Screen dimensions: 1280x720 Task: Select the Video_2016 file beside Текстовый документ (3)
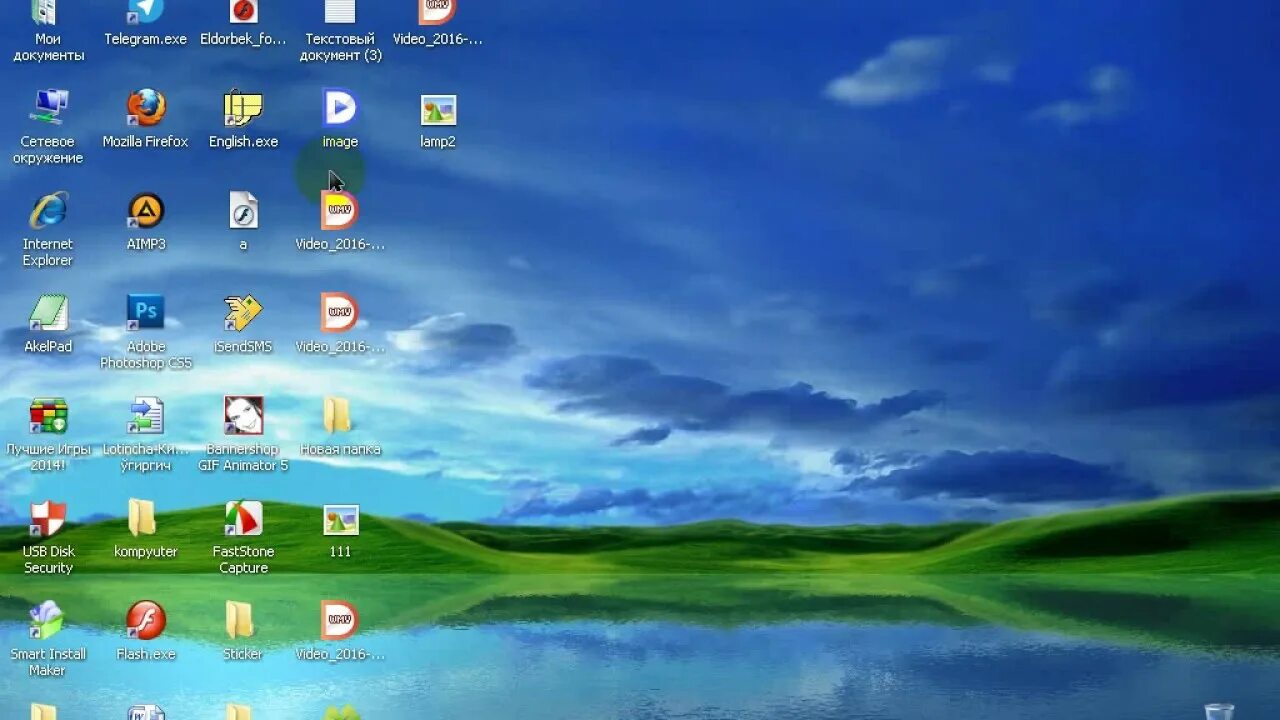(438, 24)
